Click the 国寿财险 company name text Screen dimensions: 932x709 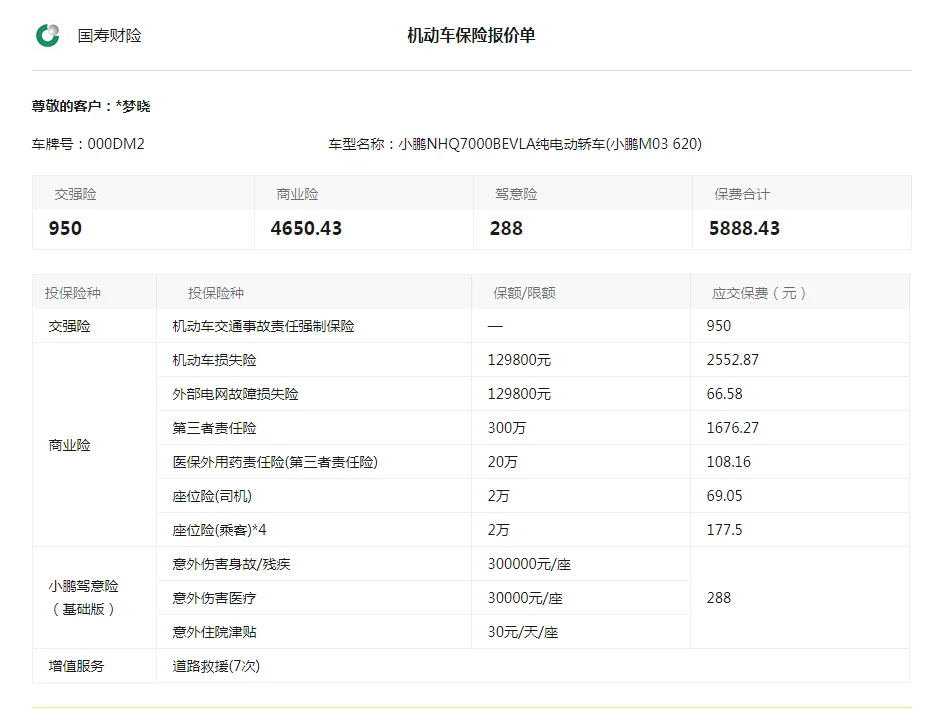pyautogui.click(x=110, y=36)
